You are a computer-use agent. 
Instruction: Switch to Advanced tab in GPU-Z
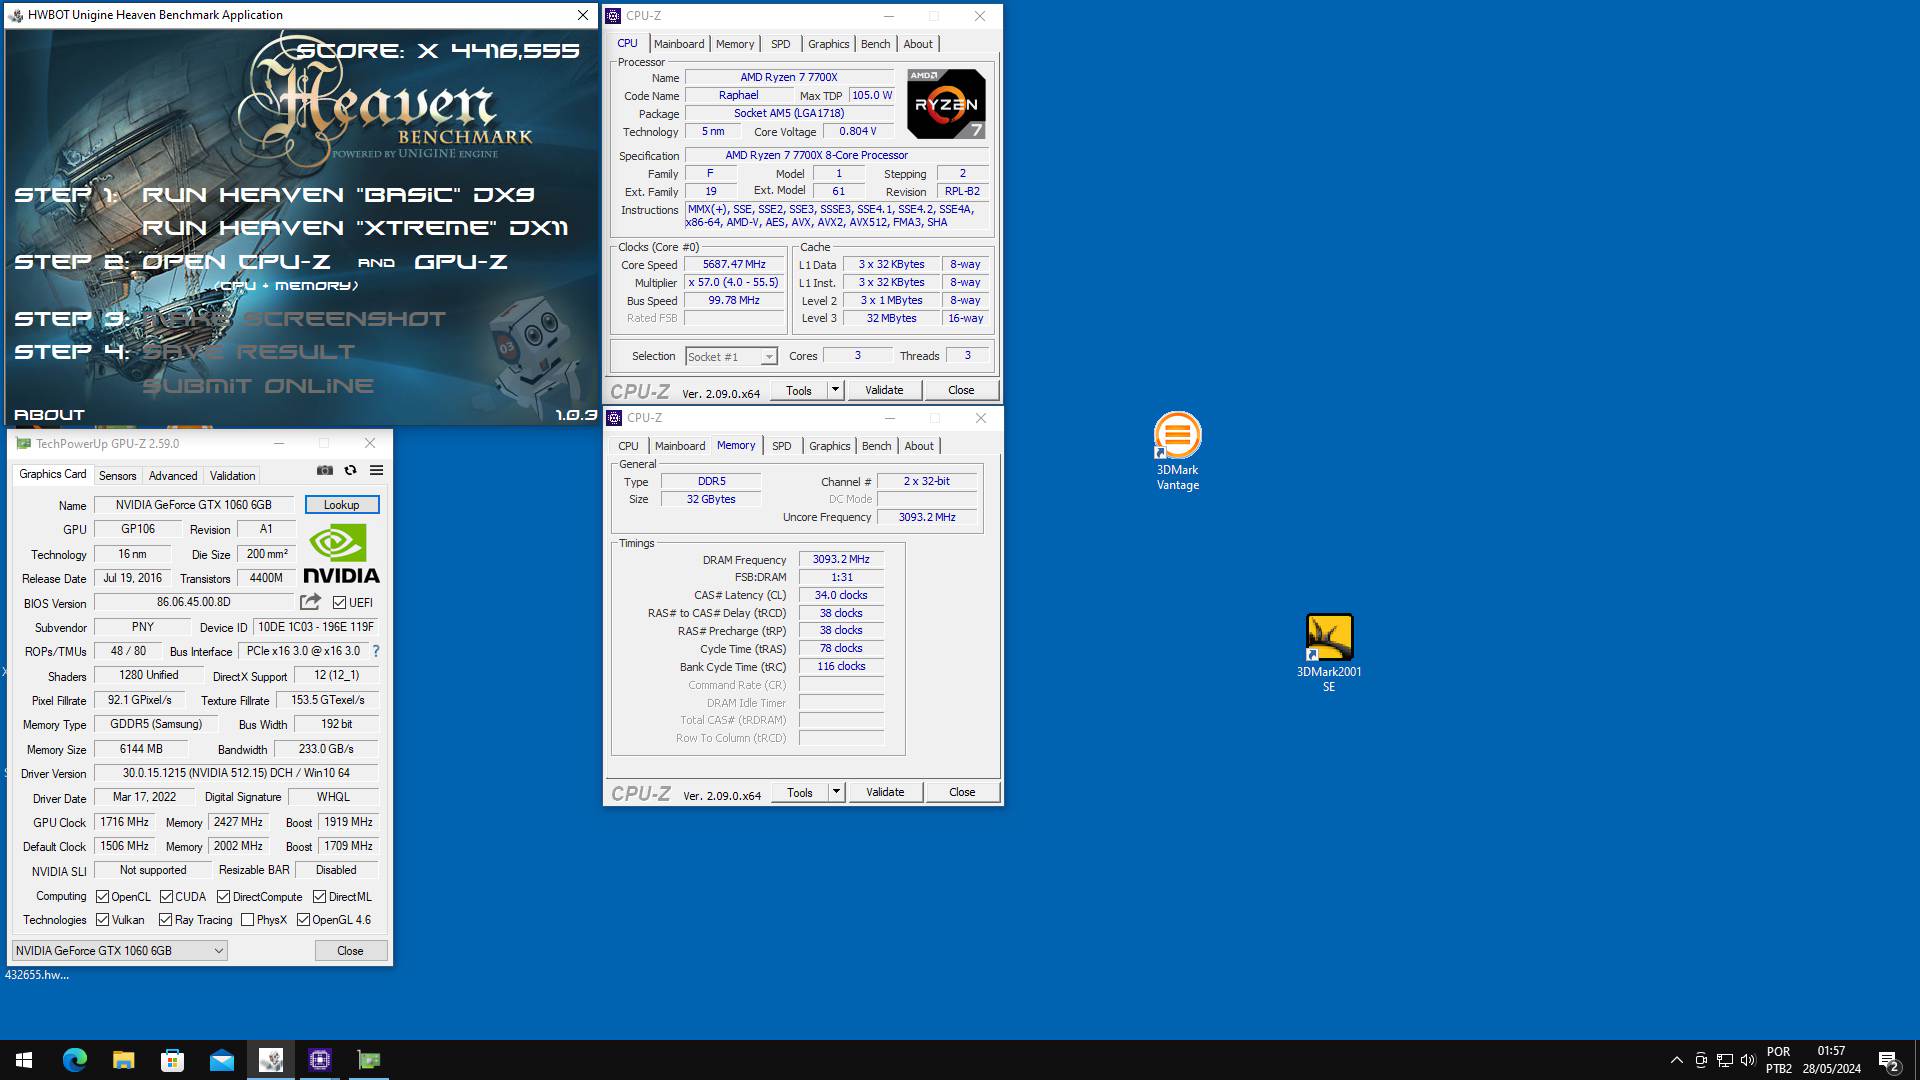(x=173, y=476)
